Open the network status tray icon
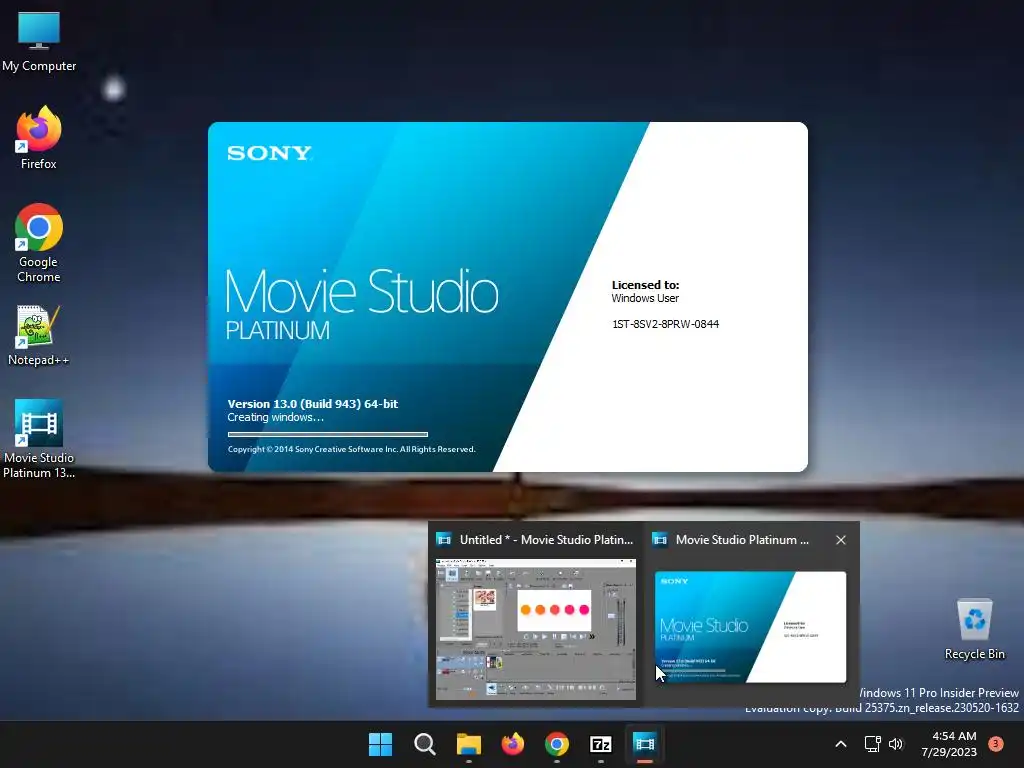This screenshot has height=768, width=1024. pos(872,744)
